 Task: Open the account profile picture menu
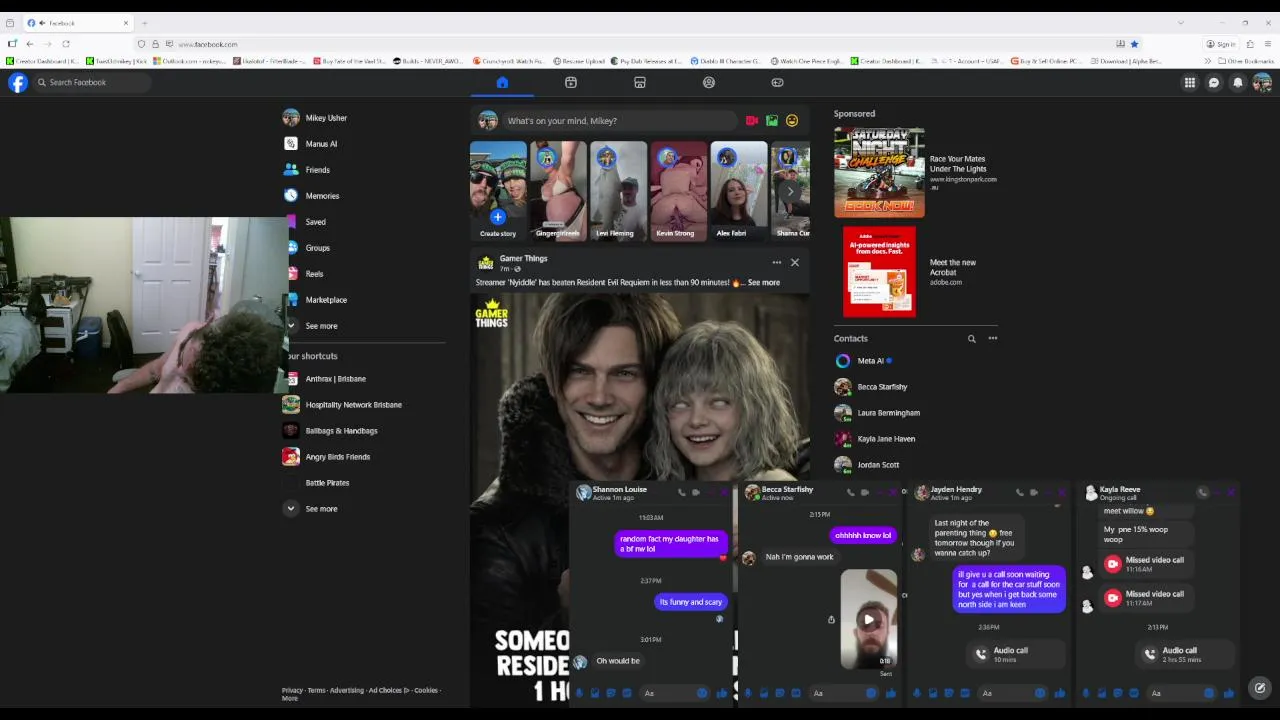coord(1262,83)
